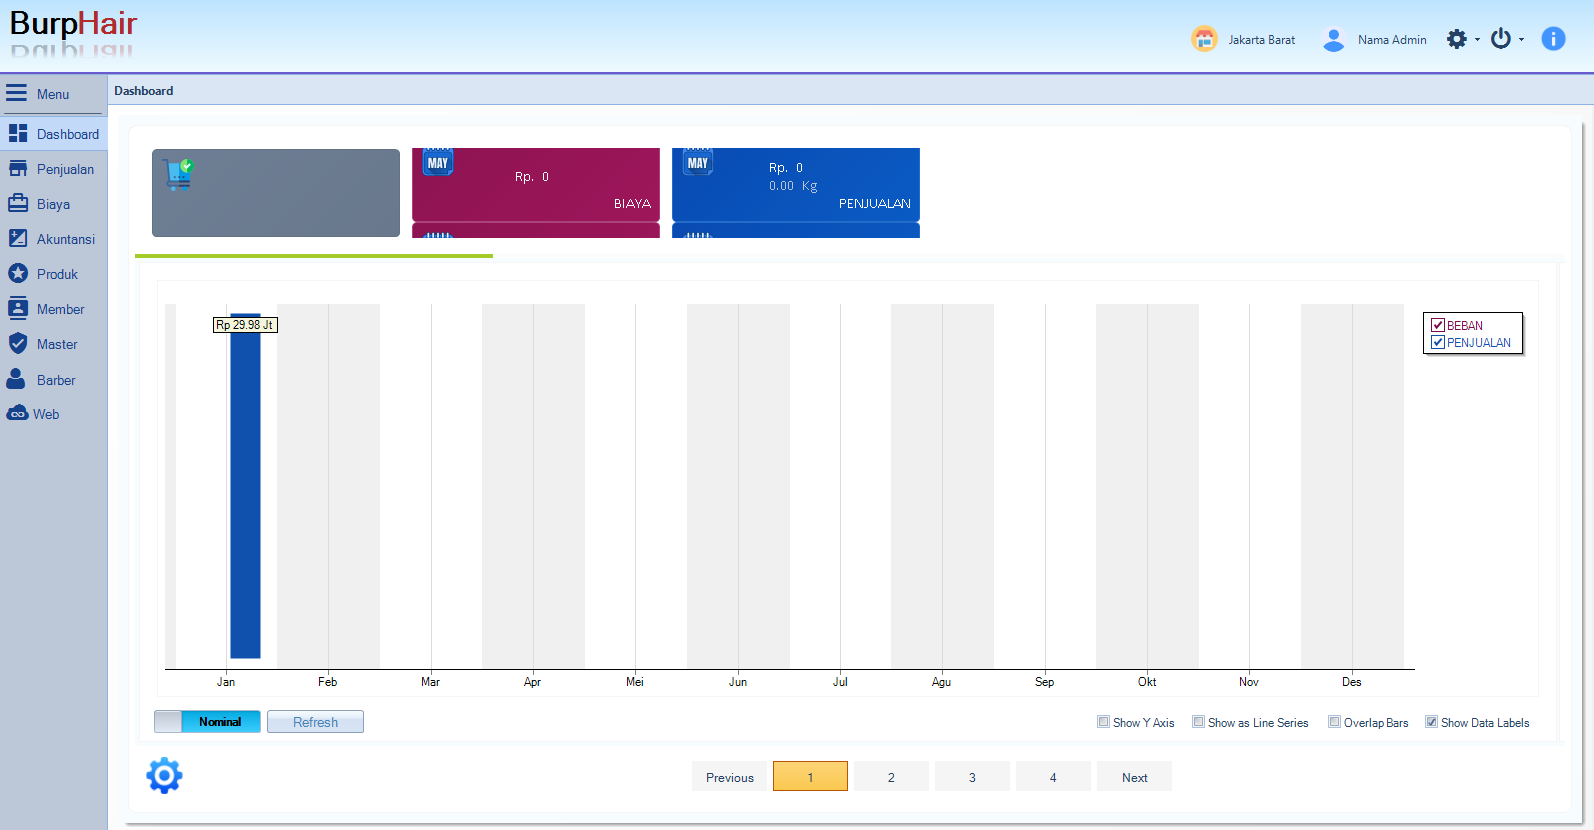The width and height of the screenshot is (1594, 830).
Task: Open Dashboard in the sidebar
Action: (x=54, y=134)
